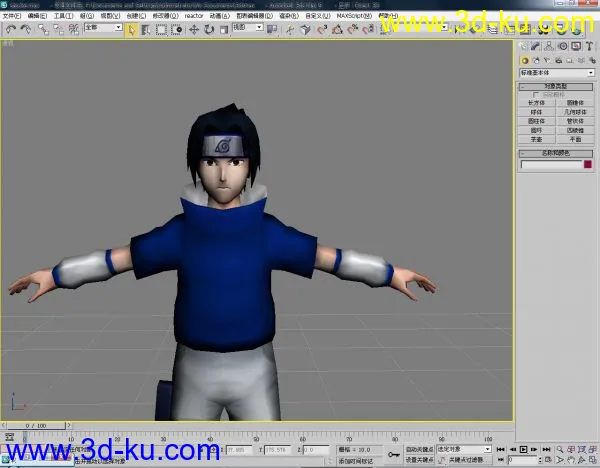Click the Play animation button
Screen dimensions: 600x468
pos(523,449)
